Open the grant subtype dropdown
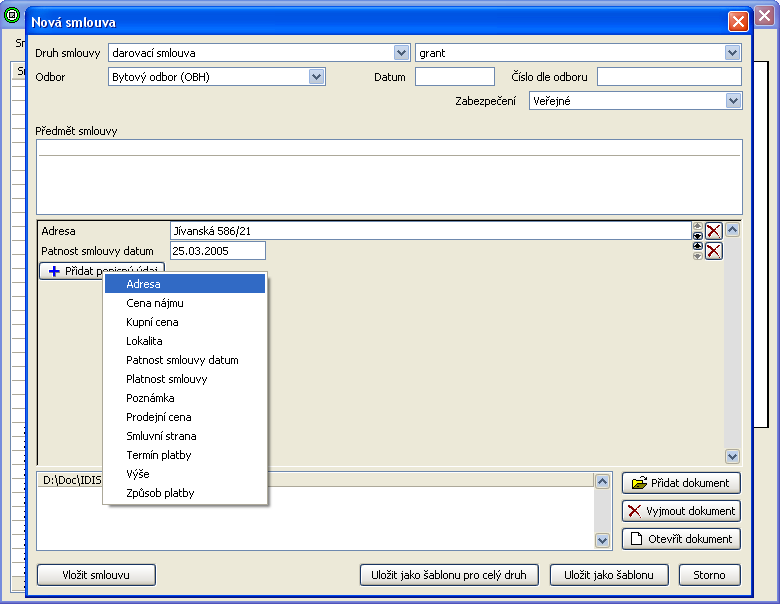This screenshot has height=604, width=780. coord(733,53)
